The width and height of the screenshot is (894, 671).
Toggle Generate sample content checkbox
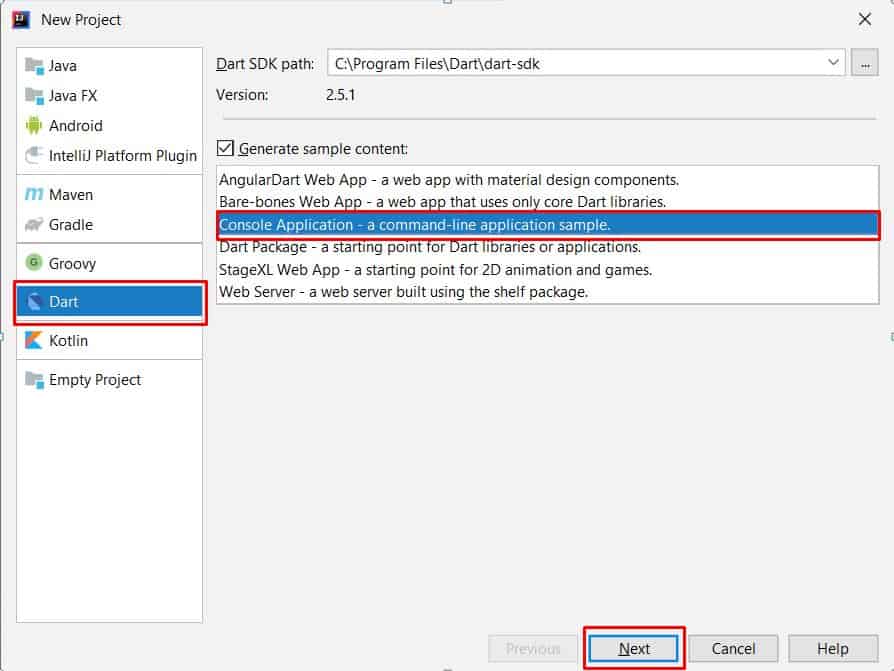coord(225,148)
